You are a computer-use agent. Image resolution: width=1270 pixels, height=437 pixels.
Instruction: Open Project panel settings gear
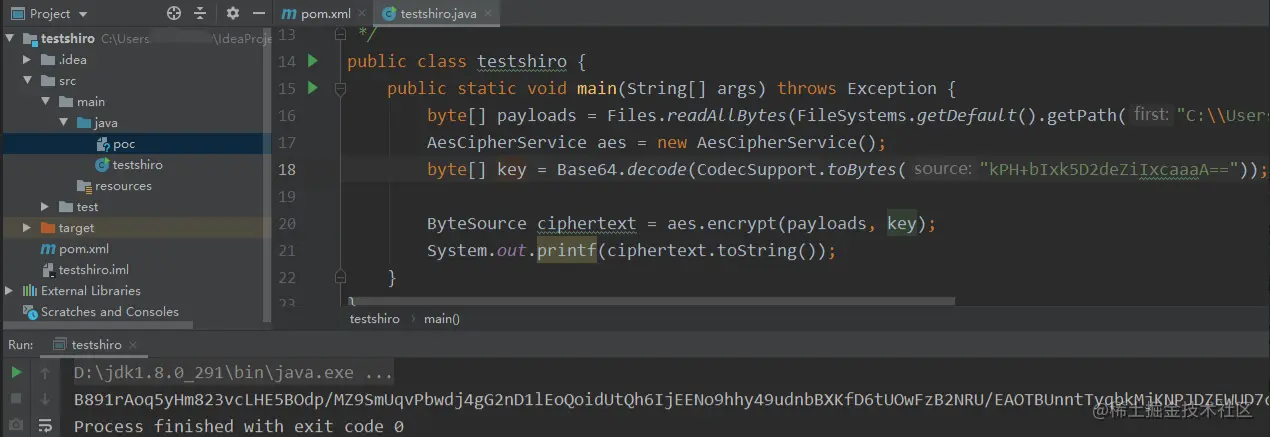click(233, 14)
